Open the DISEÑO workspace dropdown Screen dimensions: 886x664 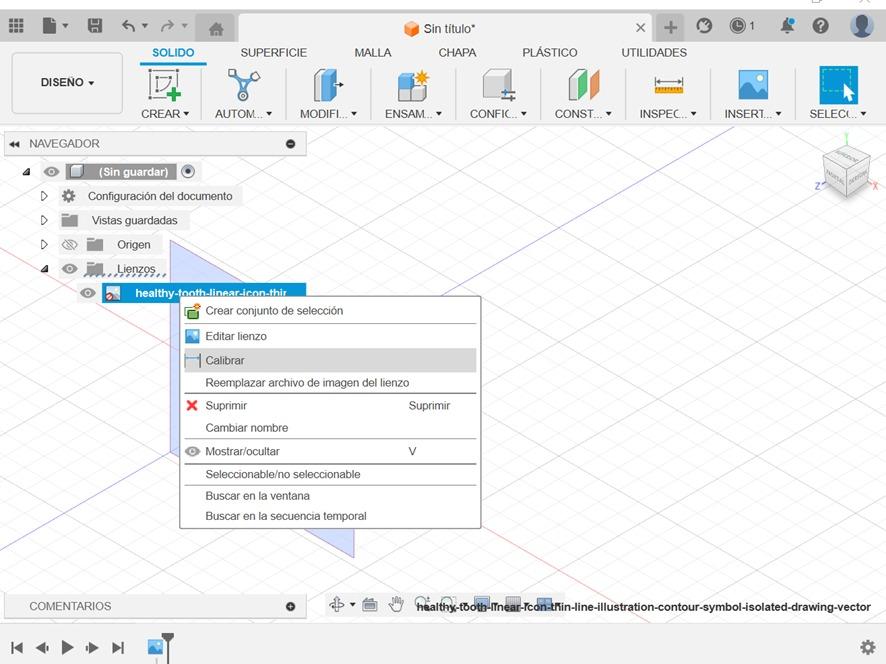coord(67,83)
